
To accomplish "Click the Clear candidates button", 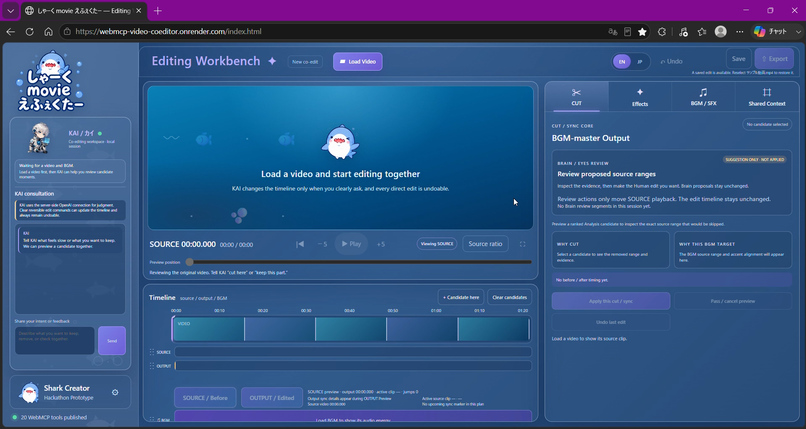I will [509, 297].
